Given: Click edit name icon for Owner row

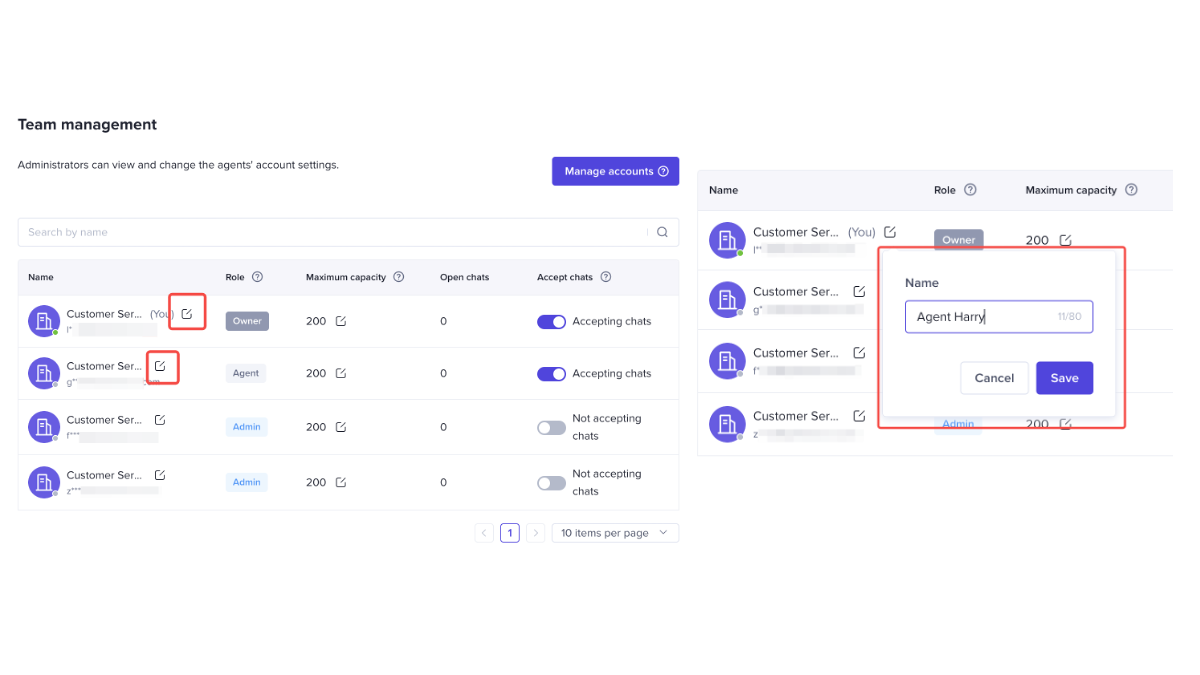Looking at the screenshot, I should (x=187, y=314).
